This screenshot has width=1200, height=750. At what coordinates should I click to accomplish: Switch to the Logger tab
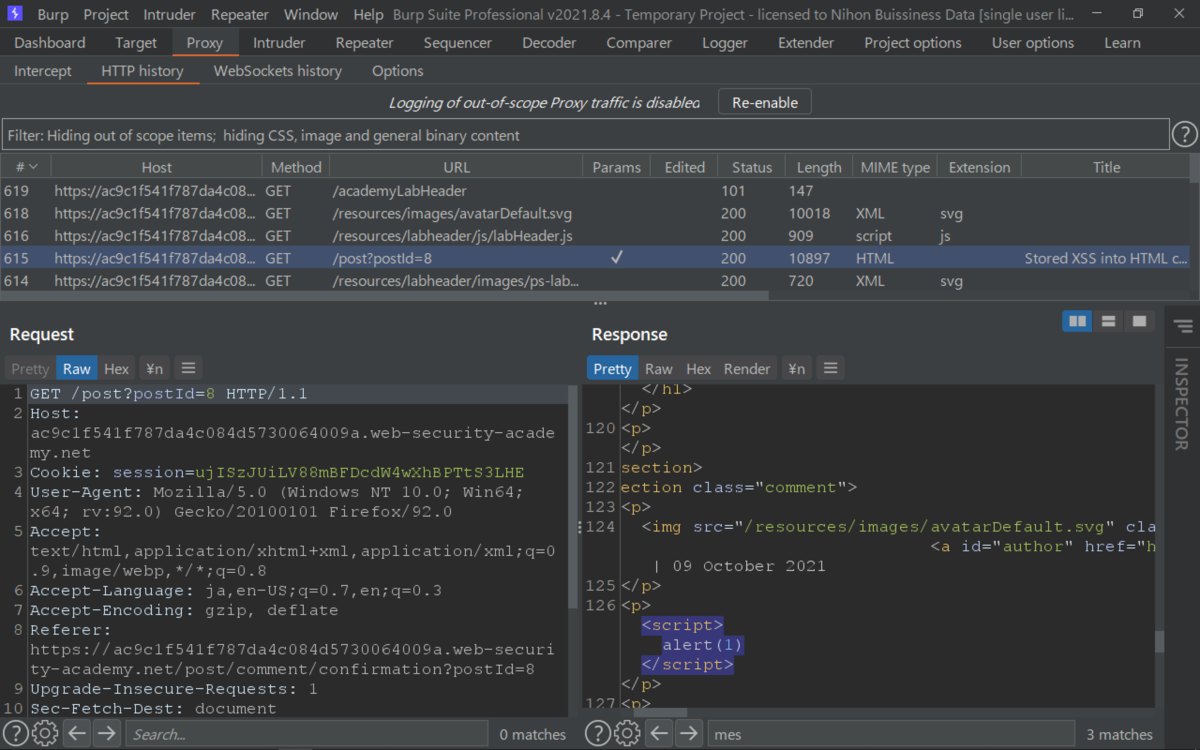725,43
